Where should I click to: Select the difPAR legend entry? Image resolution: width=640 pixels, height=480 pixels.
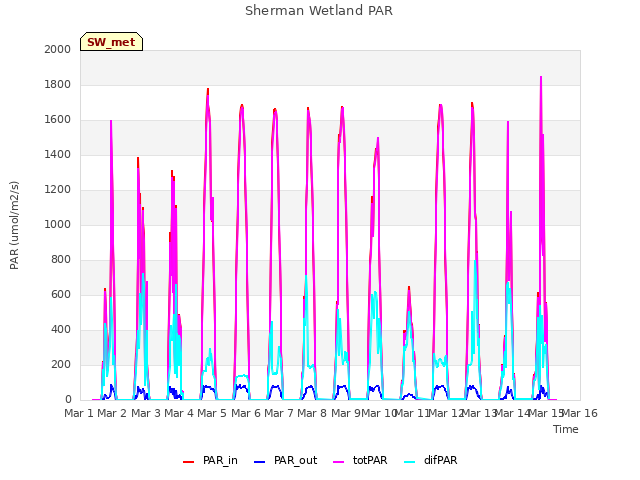click(x=431, y=460)
